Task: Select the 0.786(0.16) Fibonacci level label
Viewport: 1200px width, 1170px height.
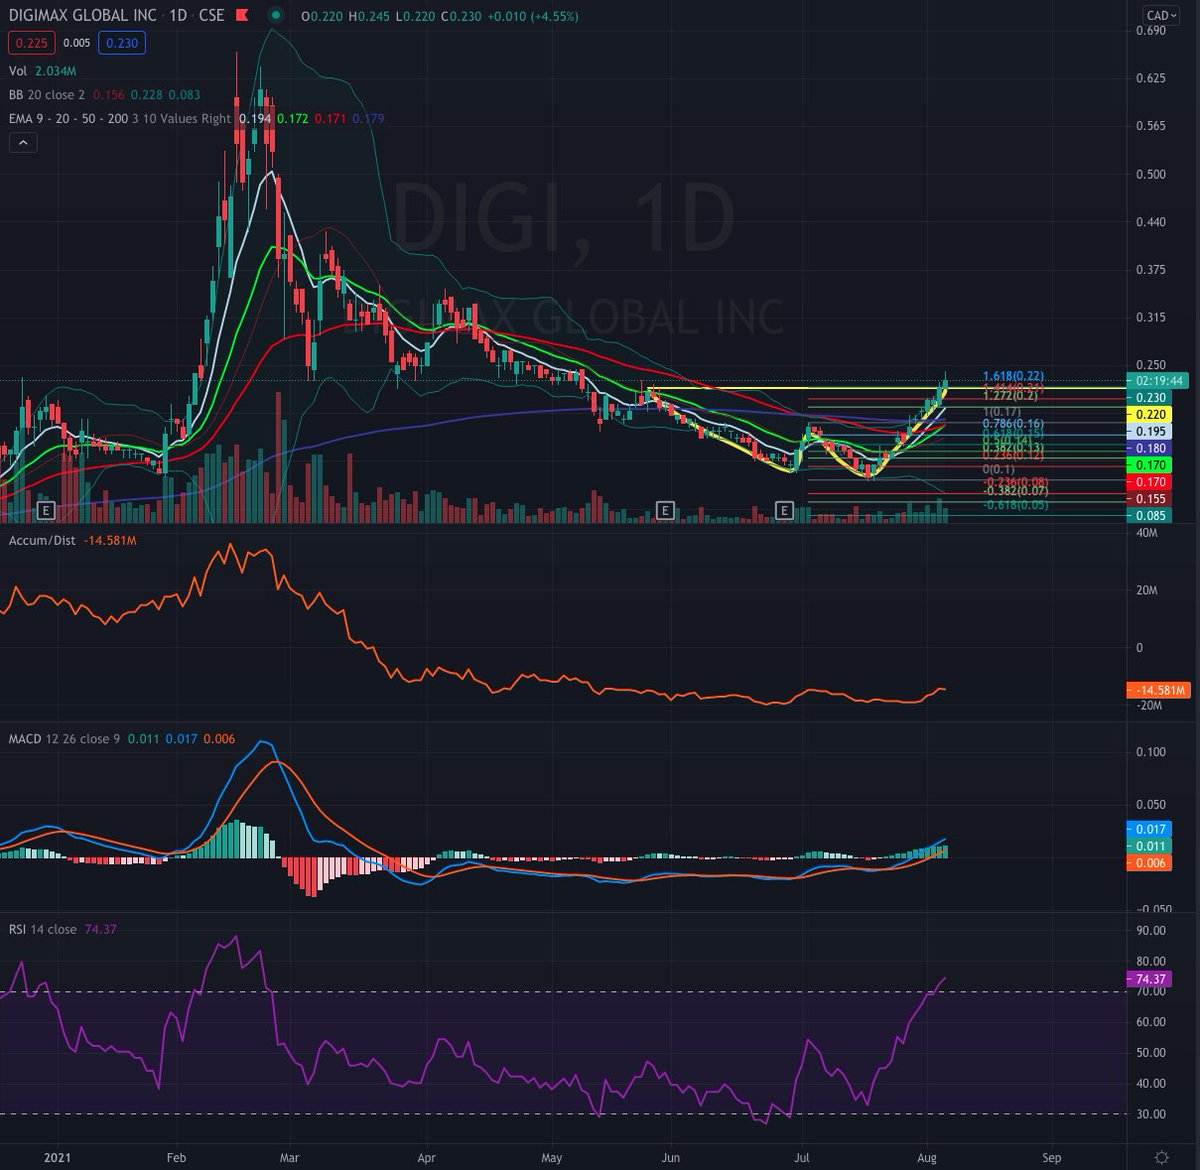Action: (1012, 424)
